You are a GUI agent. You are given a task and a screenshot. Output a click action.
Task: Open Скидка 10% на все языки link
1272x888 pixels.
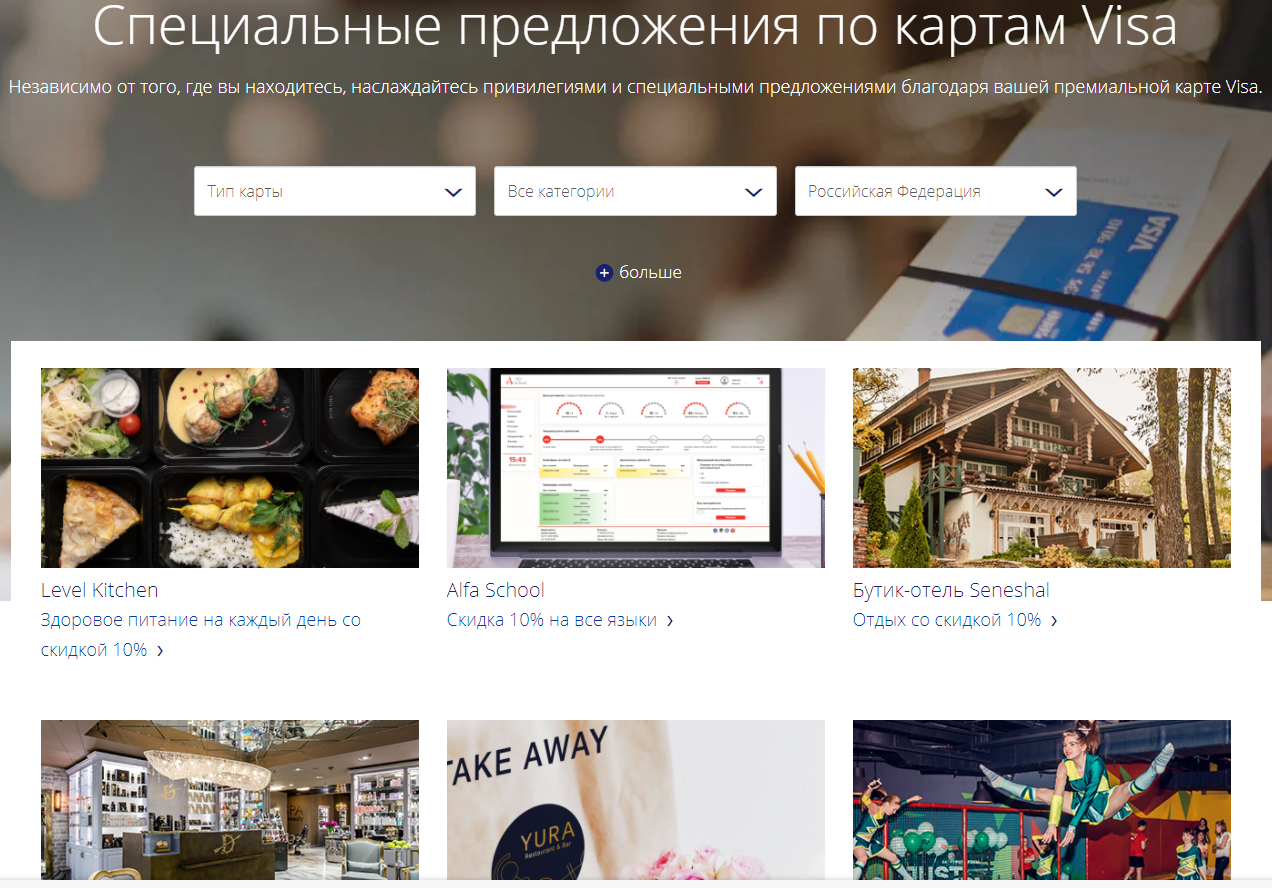pyautogui.click(x=560, y=620)
